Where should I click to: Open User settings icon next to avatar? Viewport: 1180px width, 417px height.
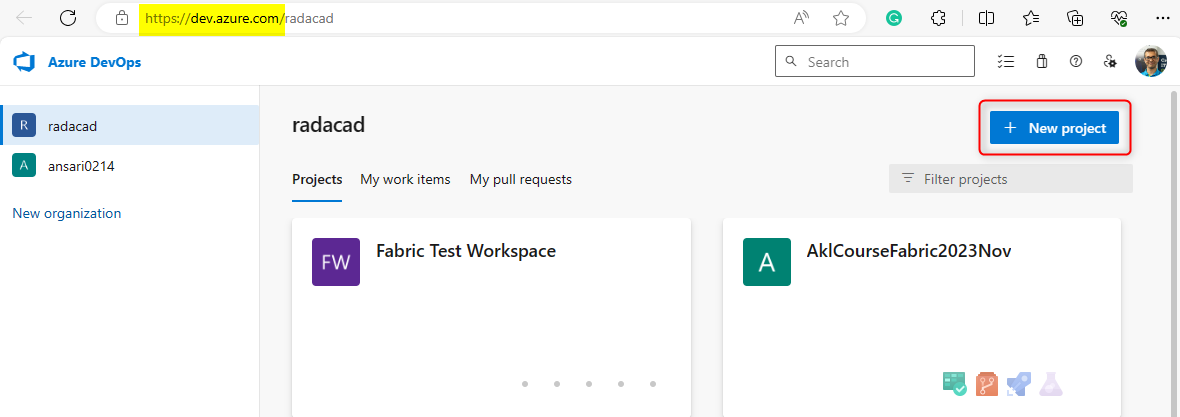click(1110, 62)
